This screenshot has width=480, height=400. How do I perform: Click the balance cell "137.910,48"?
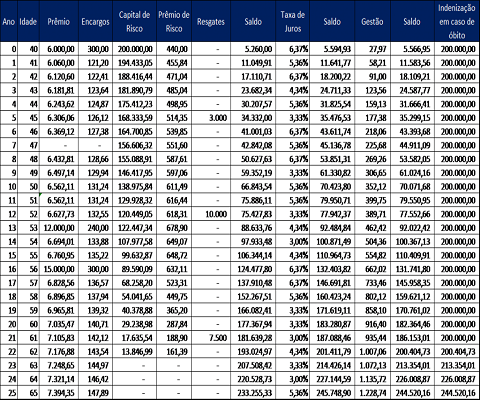tap(255, 283)
